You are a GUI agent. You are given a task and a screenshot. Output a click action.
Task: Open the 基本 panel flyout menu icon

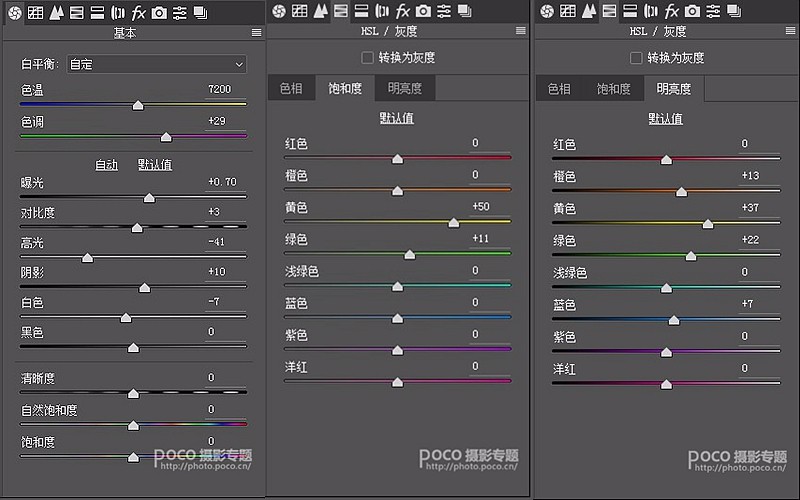[257, 33]
